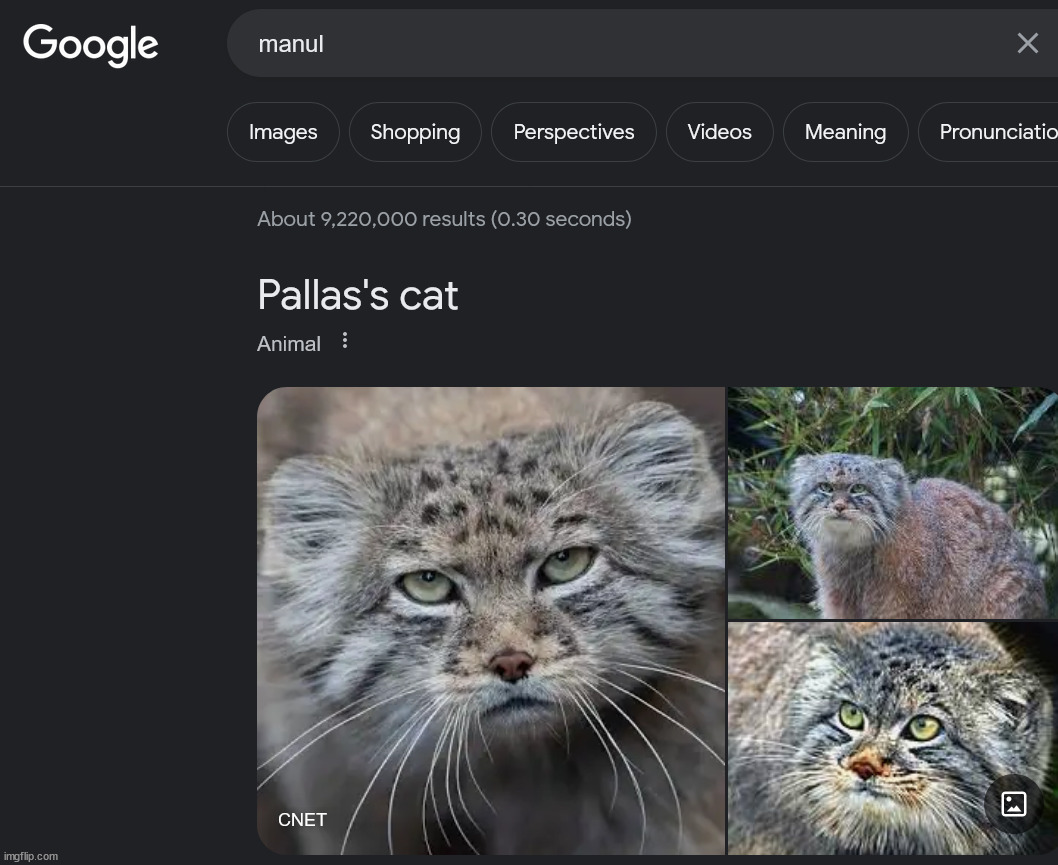This screenshot has width=1058, height=865.
Task: Open the three-dot menu beside Animal
Action: coord(345,341)
